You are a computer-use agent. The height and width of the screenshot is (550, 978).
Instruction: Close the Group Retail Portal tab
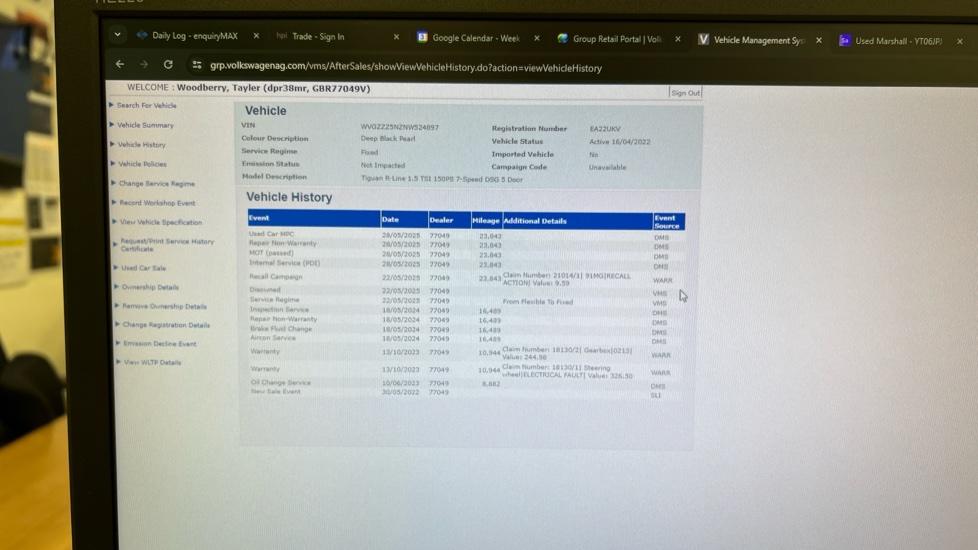[x=677, y=39]
